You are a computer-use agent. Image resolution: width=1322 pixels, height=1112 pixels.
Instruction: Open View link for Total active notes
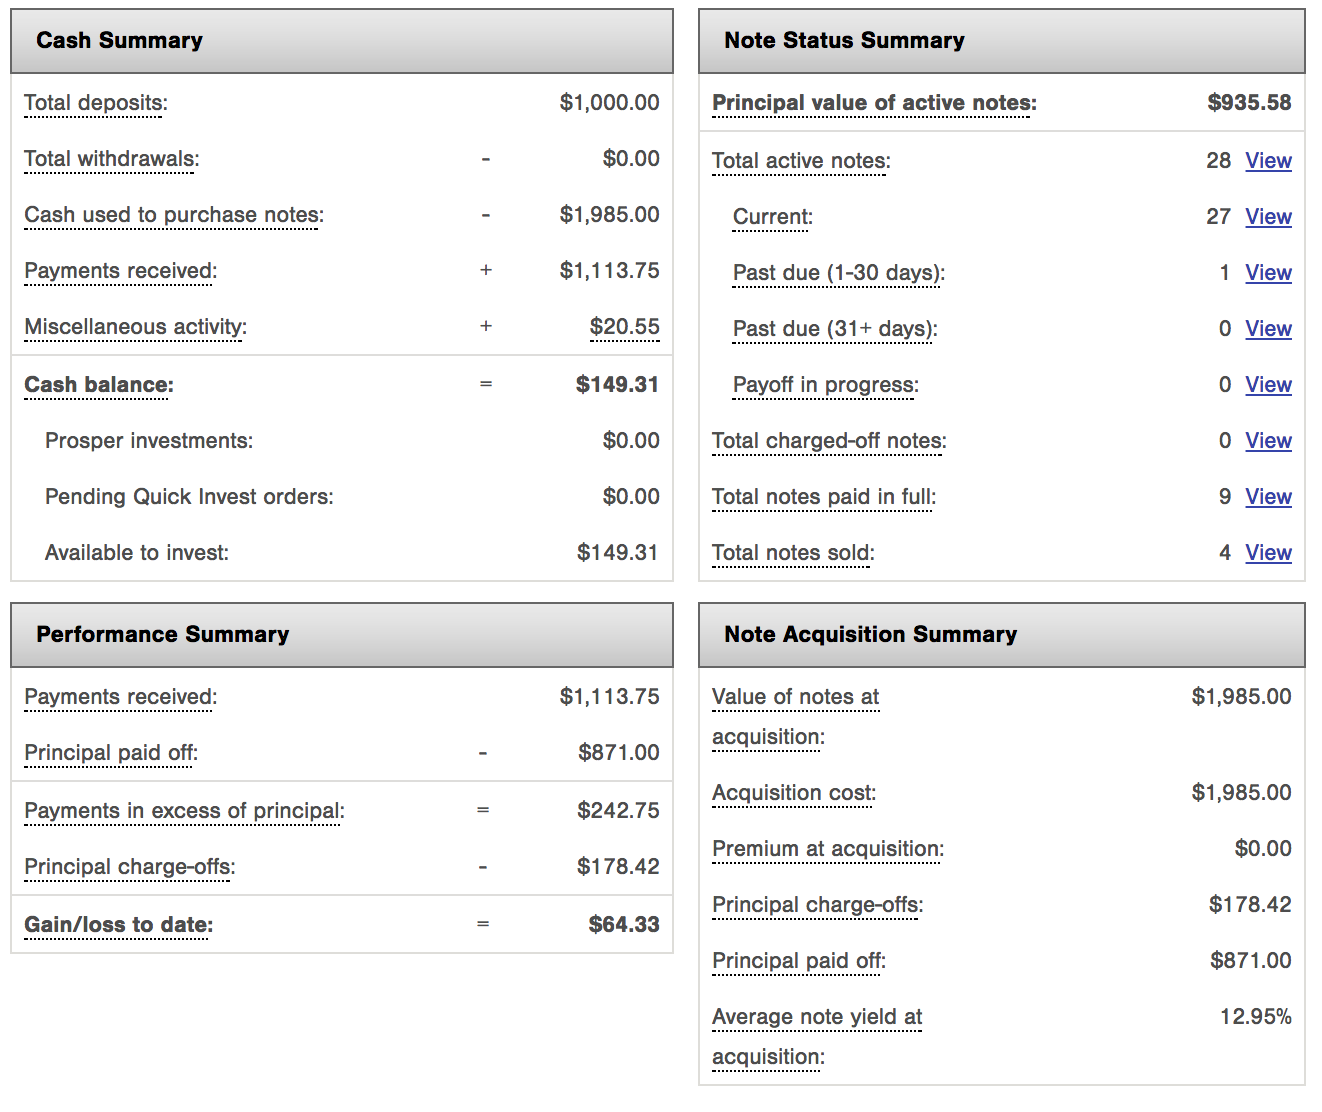coord(1268,161)
